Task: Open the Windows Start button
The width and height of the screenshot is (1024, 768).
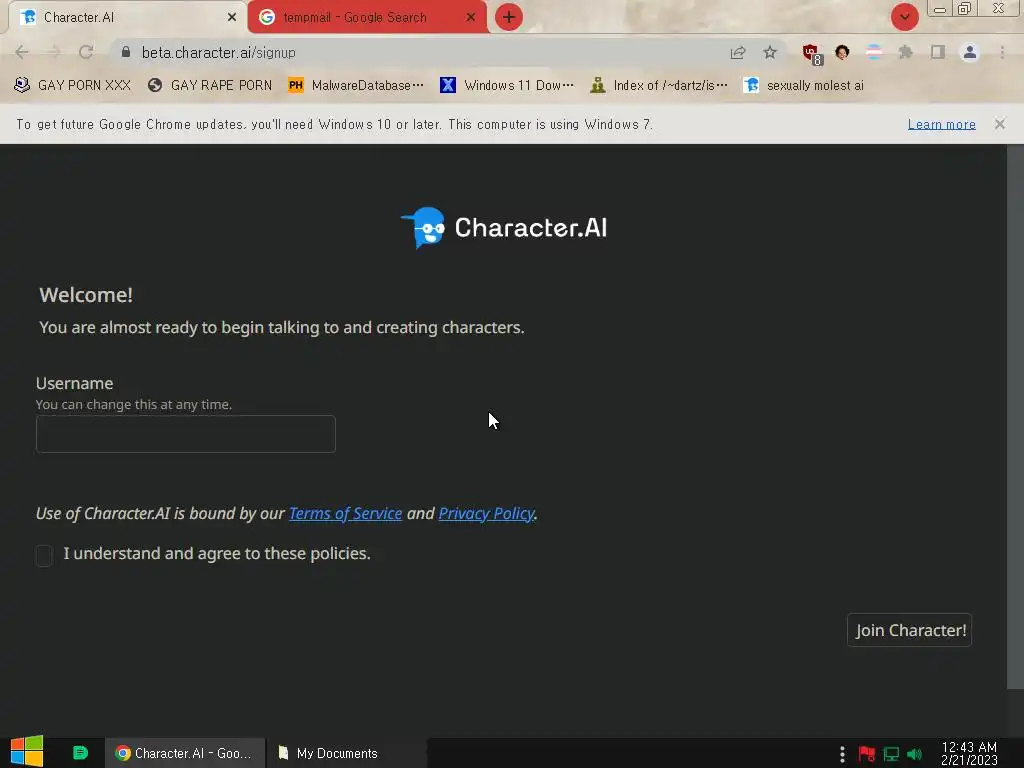Action: [27, 752]
